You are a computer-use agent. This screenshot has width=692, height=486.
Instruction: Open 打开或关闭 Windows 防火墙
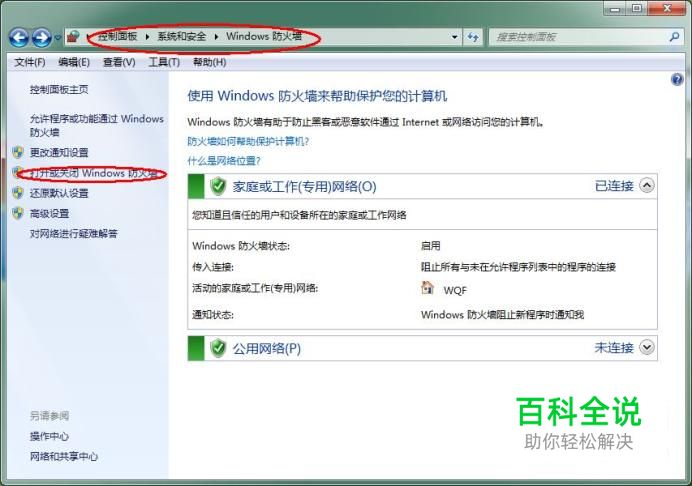point(94,173)
